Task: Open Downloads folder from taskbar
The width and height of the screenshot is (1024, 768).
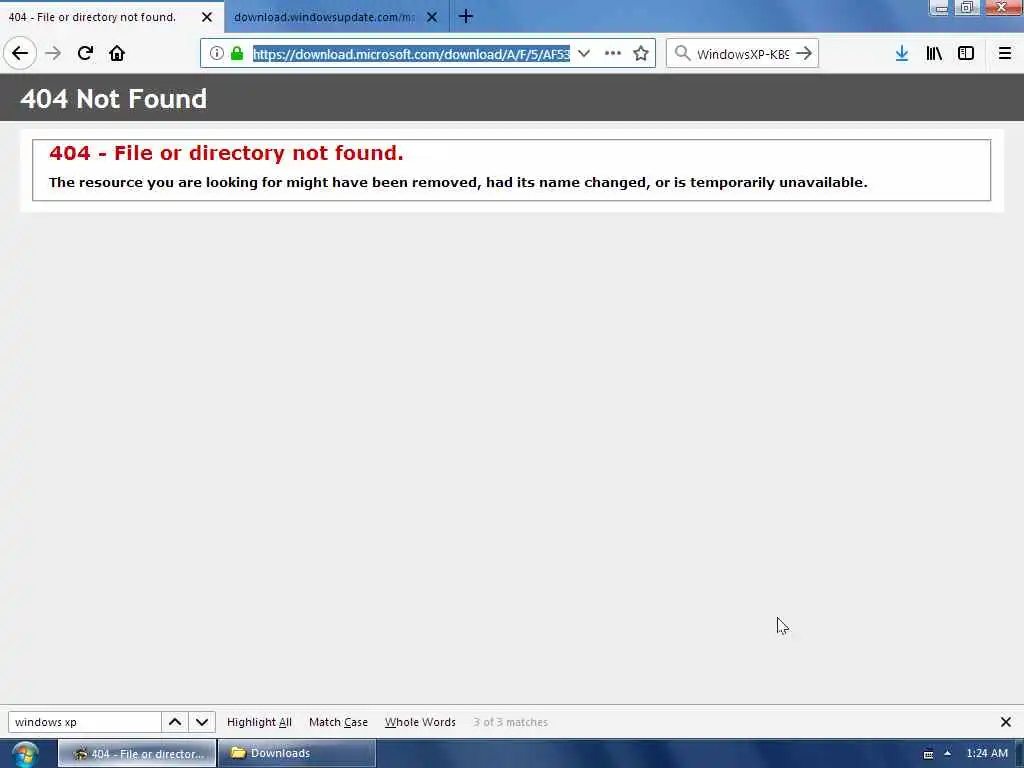Action: tap(297, 754)
